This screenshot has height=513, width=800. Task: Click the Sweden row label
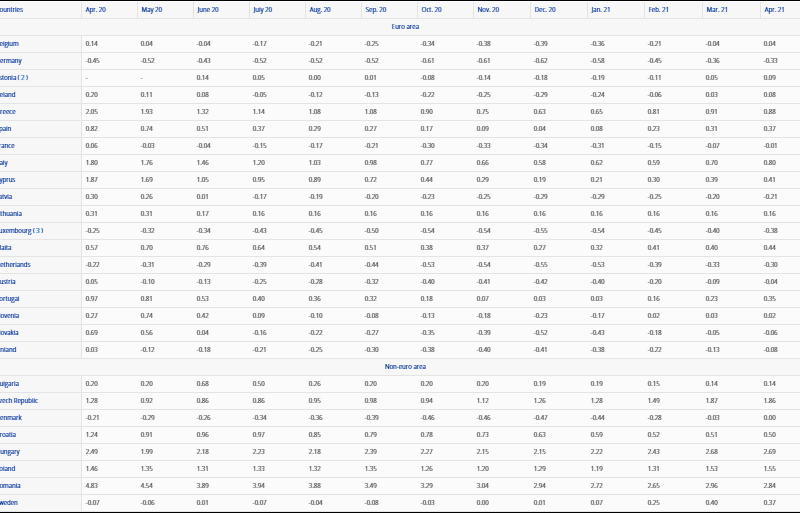tap(10, 502)
